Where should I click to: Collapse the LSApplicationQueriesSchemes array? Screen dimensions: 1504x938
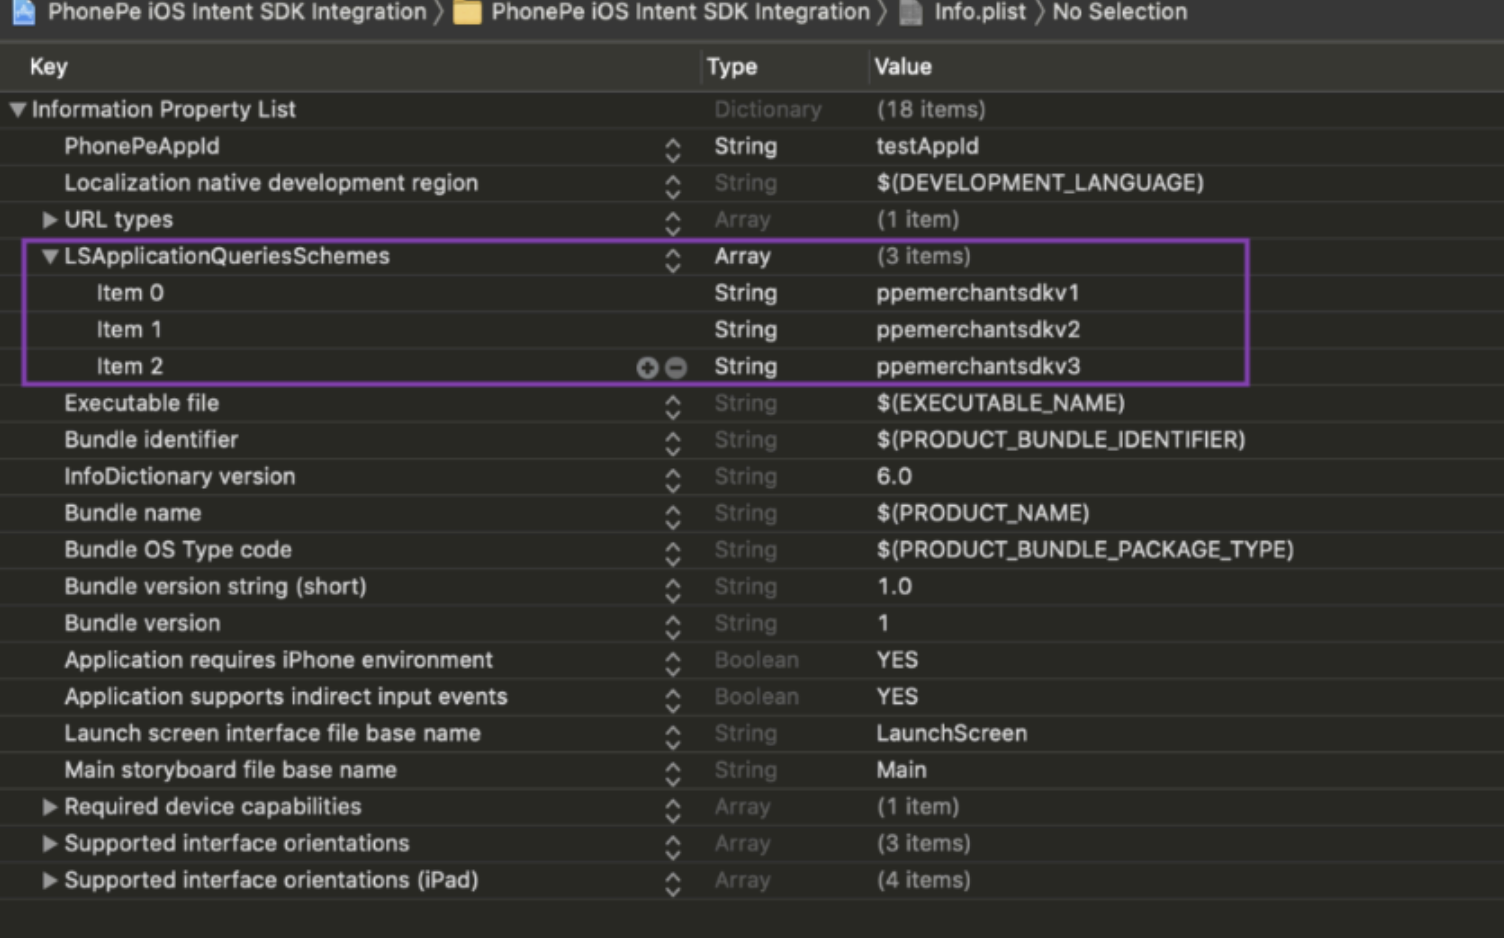coord(48,256)
